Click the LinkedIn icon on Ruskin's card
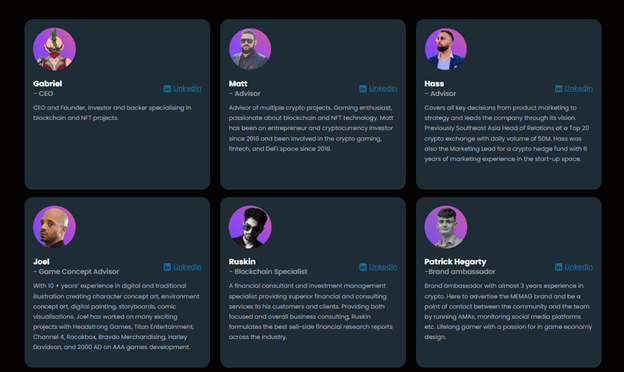 [x=363, y=267]
